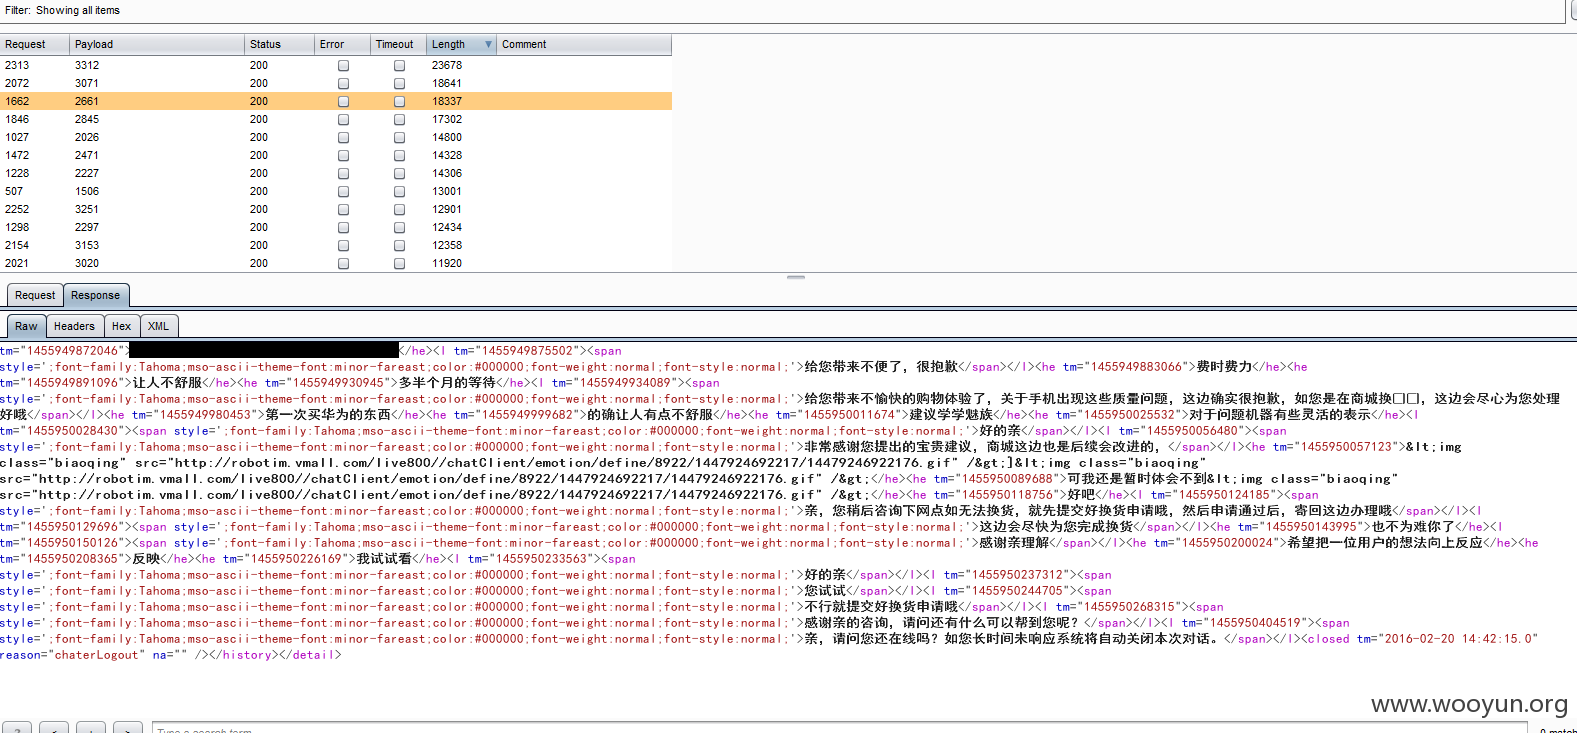This screenshot has height=733, width=1577.
Task: Toggle Timeout checkbox for request 1228
Action: click(x=399, y=173)
